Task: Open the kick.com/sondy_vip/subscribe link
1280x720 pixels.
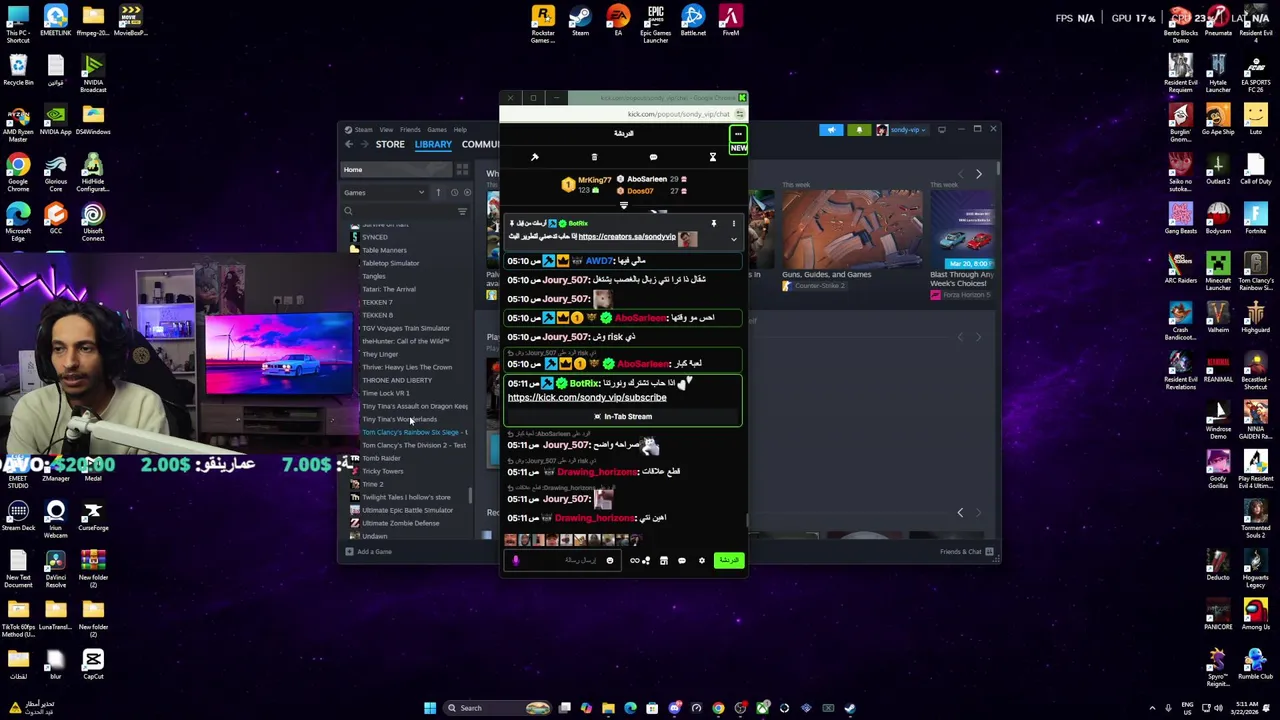Action: pos(587,398)
